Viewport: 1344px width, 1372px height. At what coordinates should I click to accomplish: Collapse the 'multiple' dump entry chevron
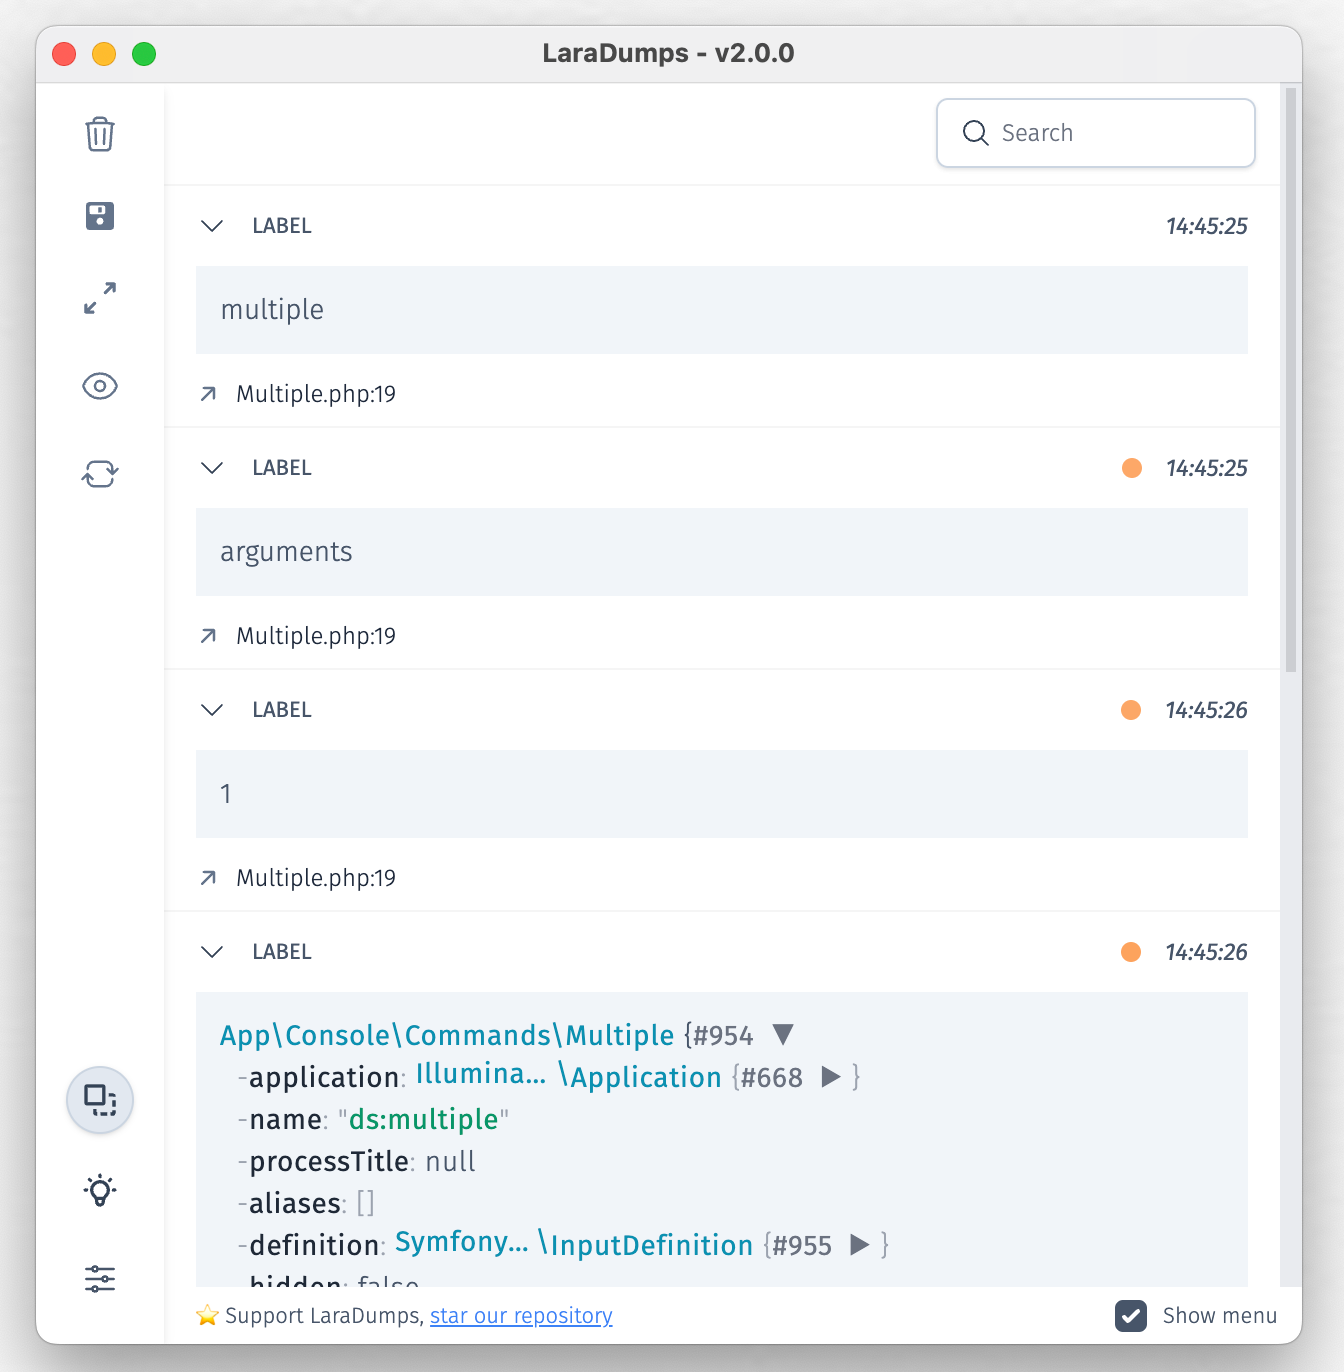click(x=212, y=226)
